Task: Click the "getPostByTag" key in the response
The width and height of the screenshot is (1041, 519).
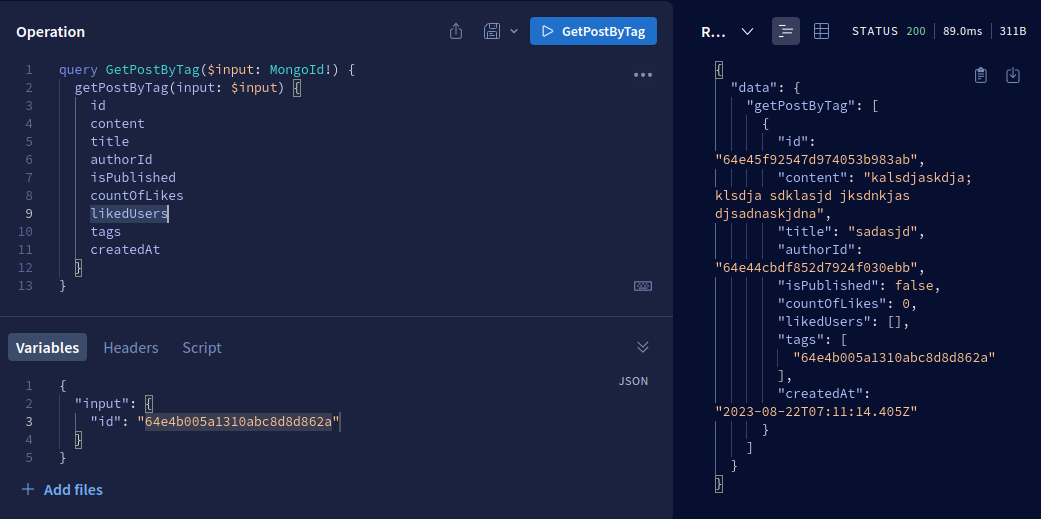Action: click(x=806, y=105)
